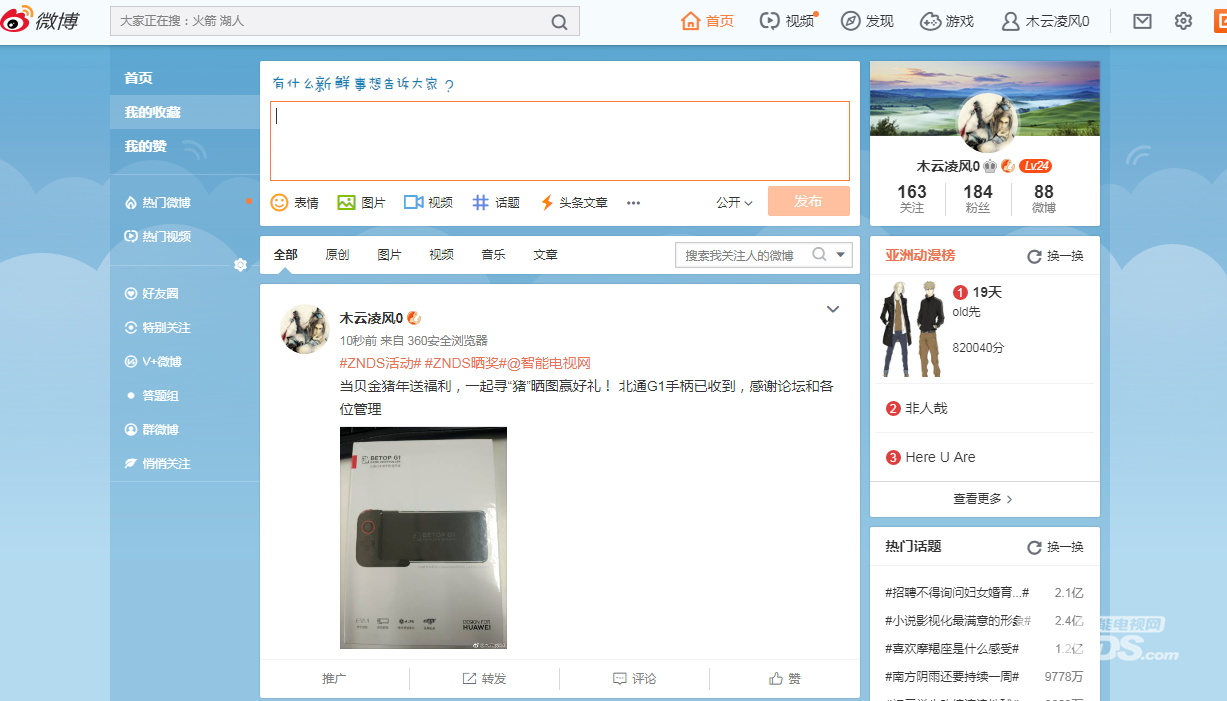
Task: Click inside the top search field
Action: (x=330, y=21)
